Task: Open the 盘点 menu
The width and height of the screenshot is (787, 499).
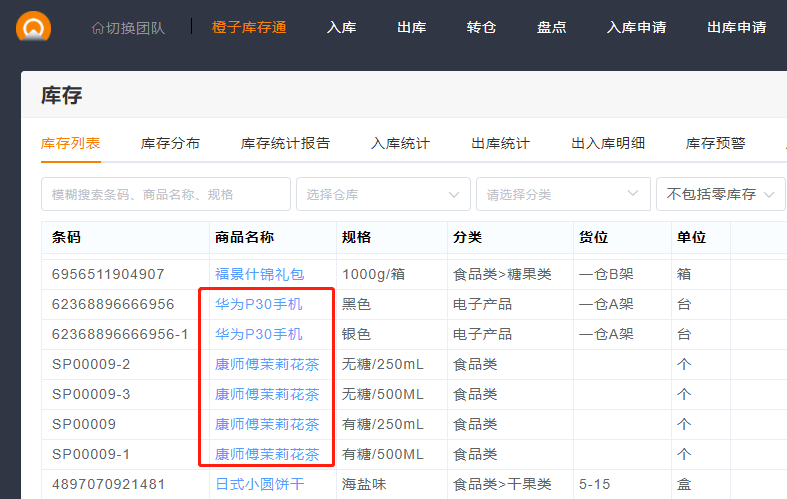Action: tap(551, 28)
